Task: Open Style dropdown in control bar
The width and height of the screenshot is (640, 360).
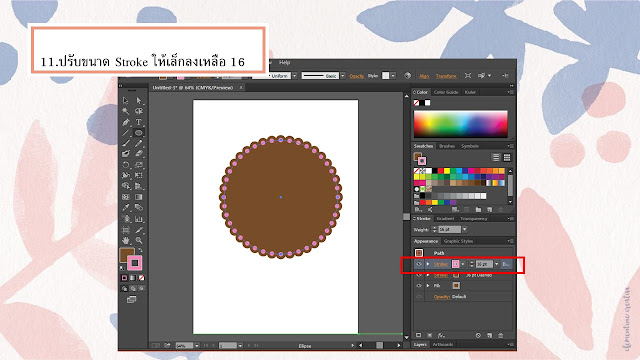Action: 393,76
